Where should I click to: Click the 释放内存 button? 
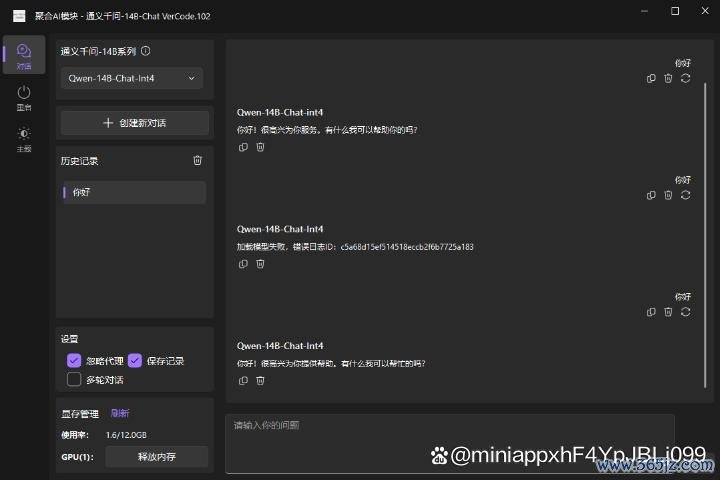pos(157,457)
